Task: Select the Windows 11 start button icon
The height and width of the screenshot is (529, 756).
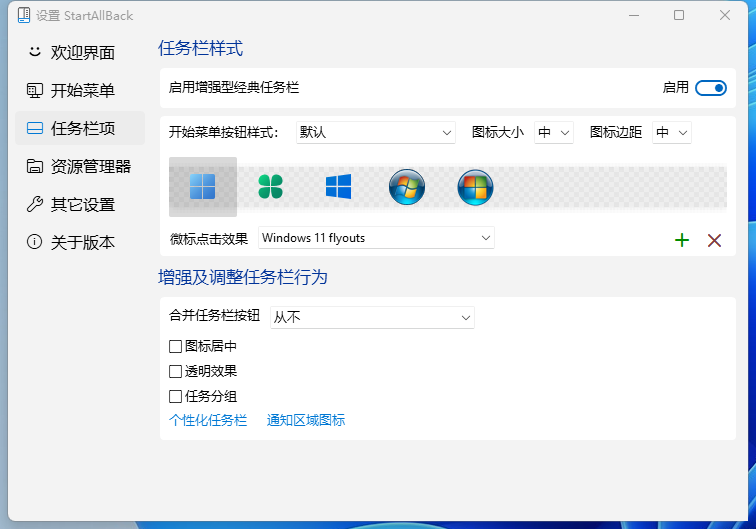Action: pyautogui.click(x=203, y=186)
